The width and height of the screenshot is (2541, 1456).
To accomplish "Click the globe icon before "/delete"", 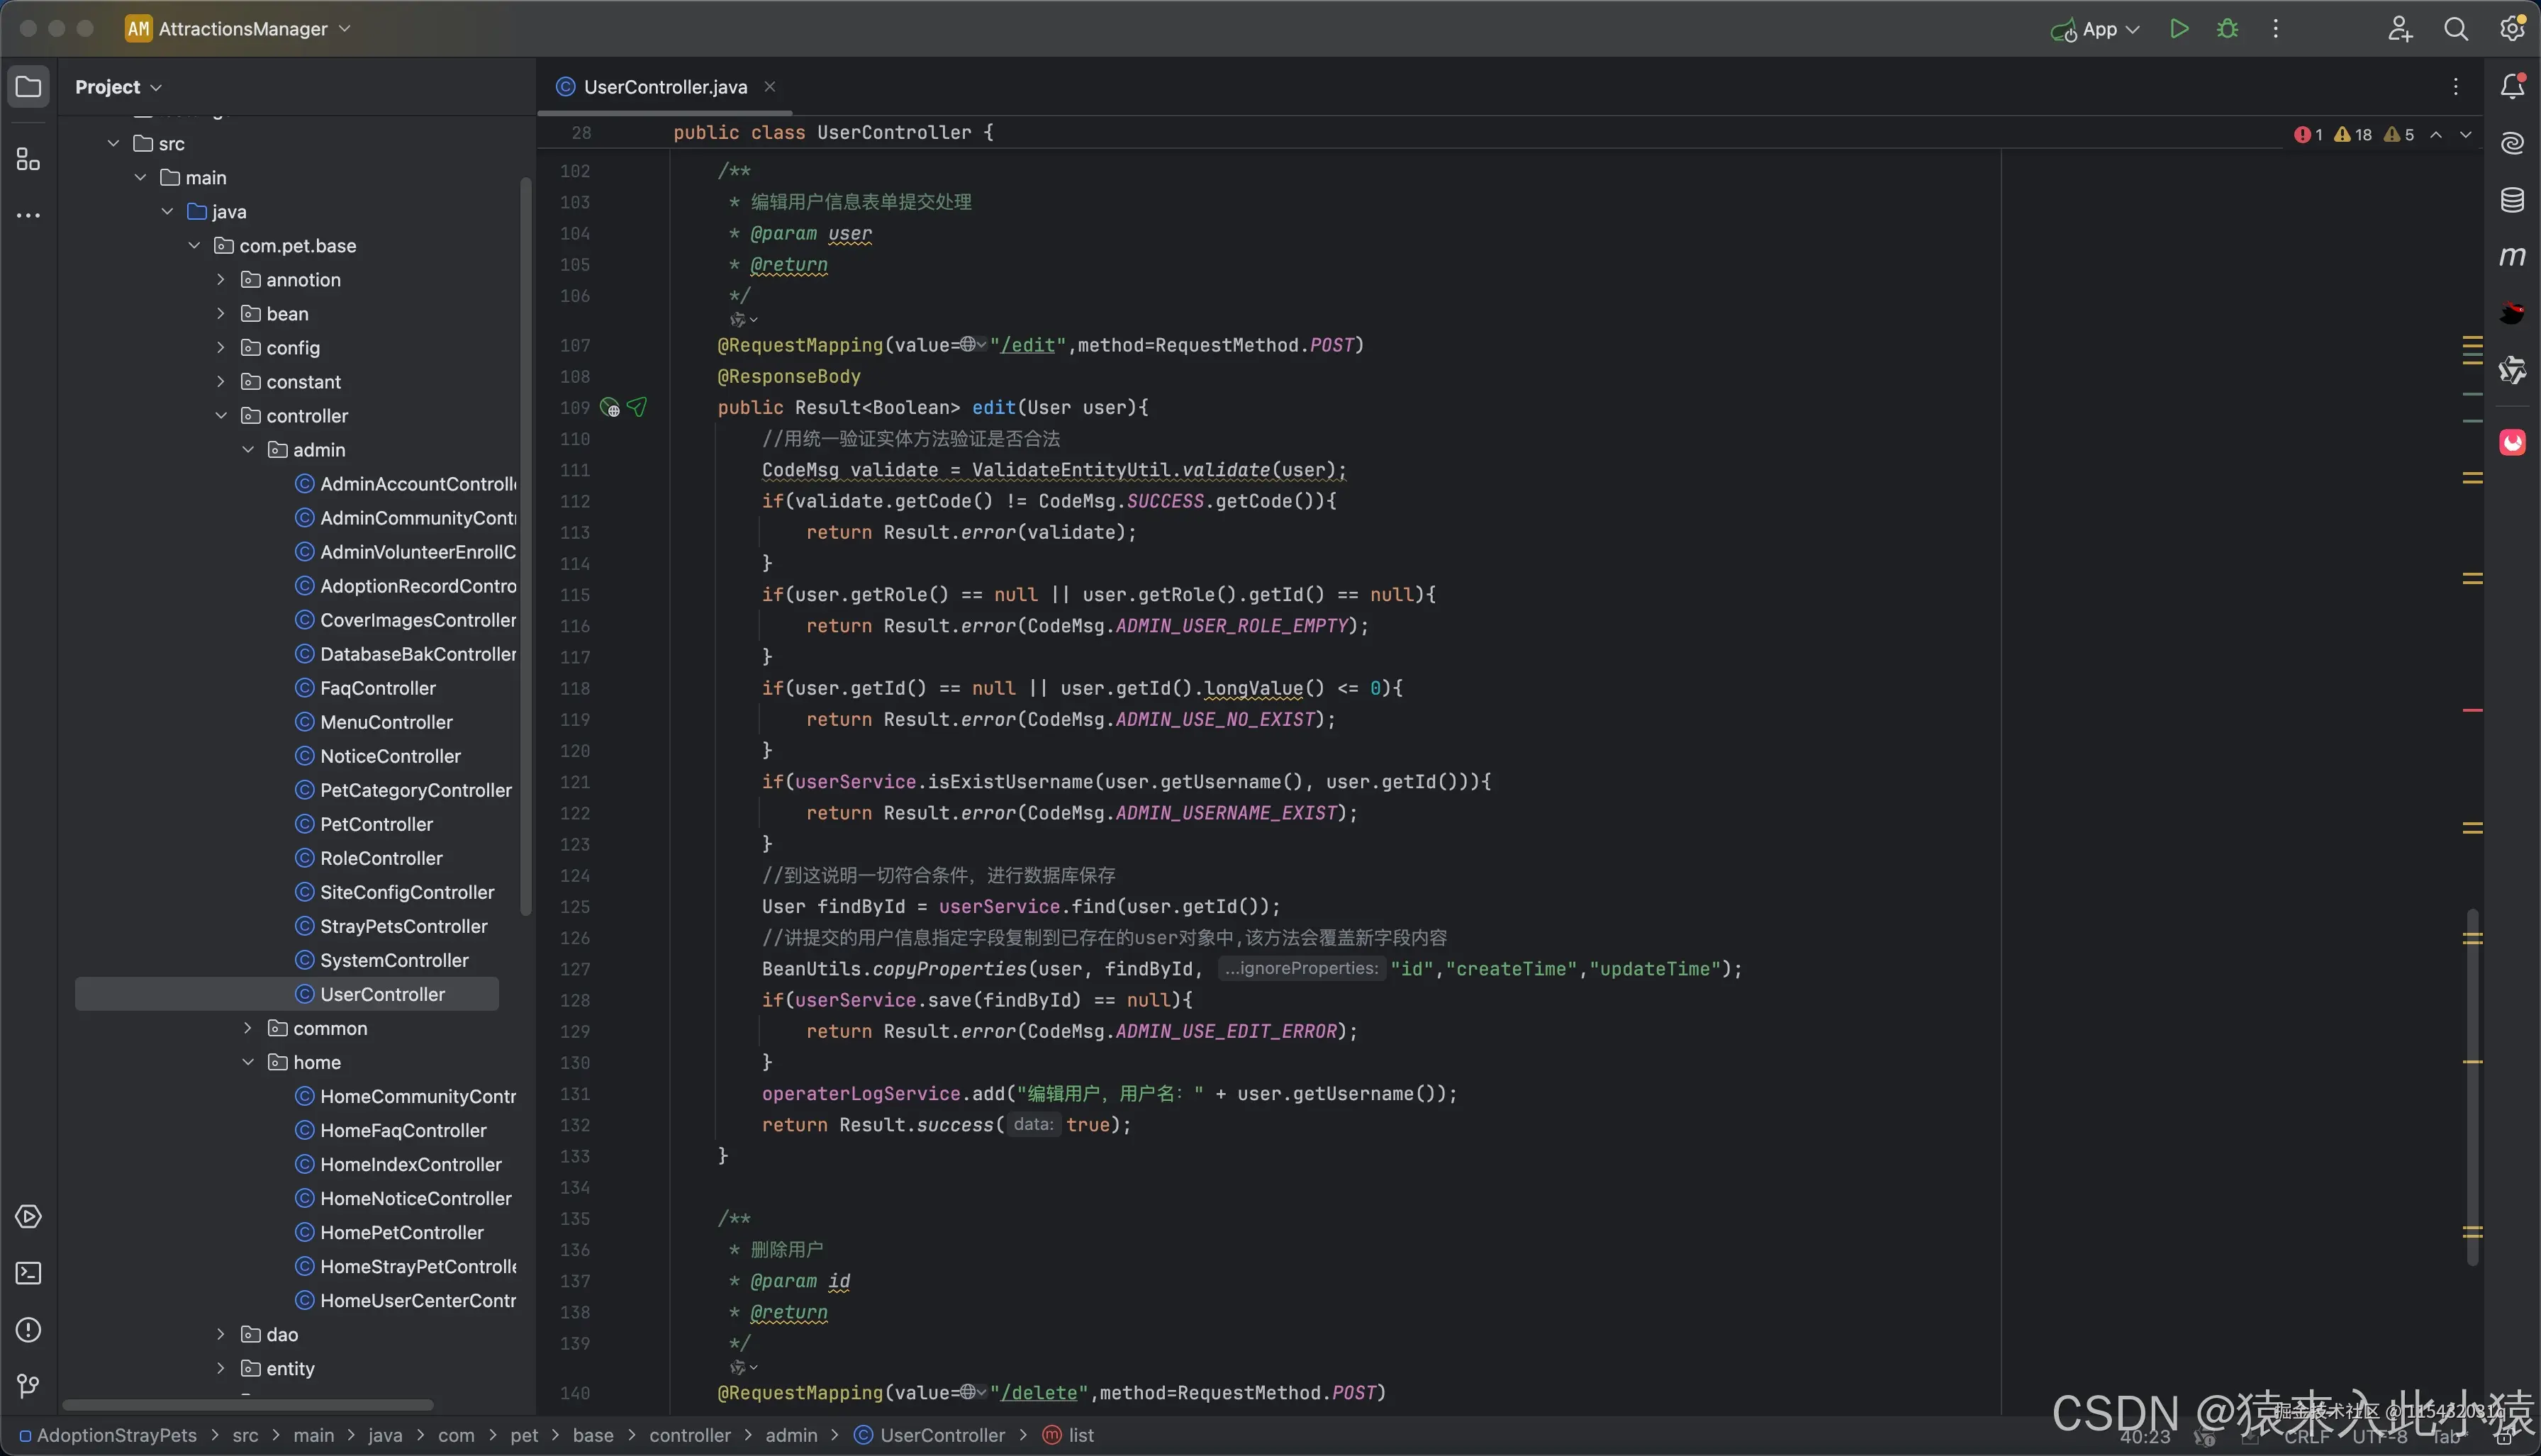I will tap(968, 1392).
